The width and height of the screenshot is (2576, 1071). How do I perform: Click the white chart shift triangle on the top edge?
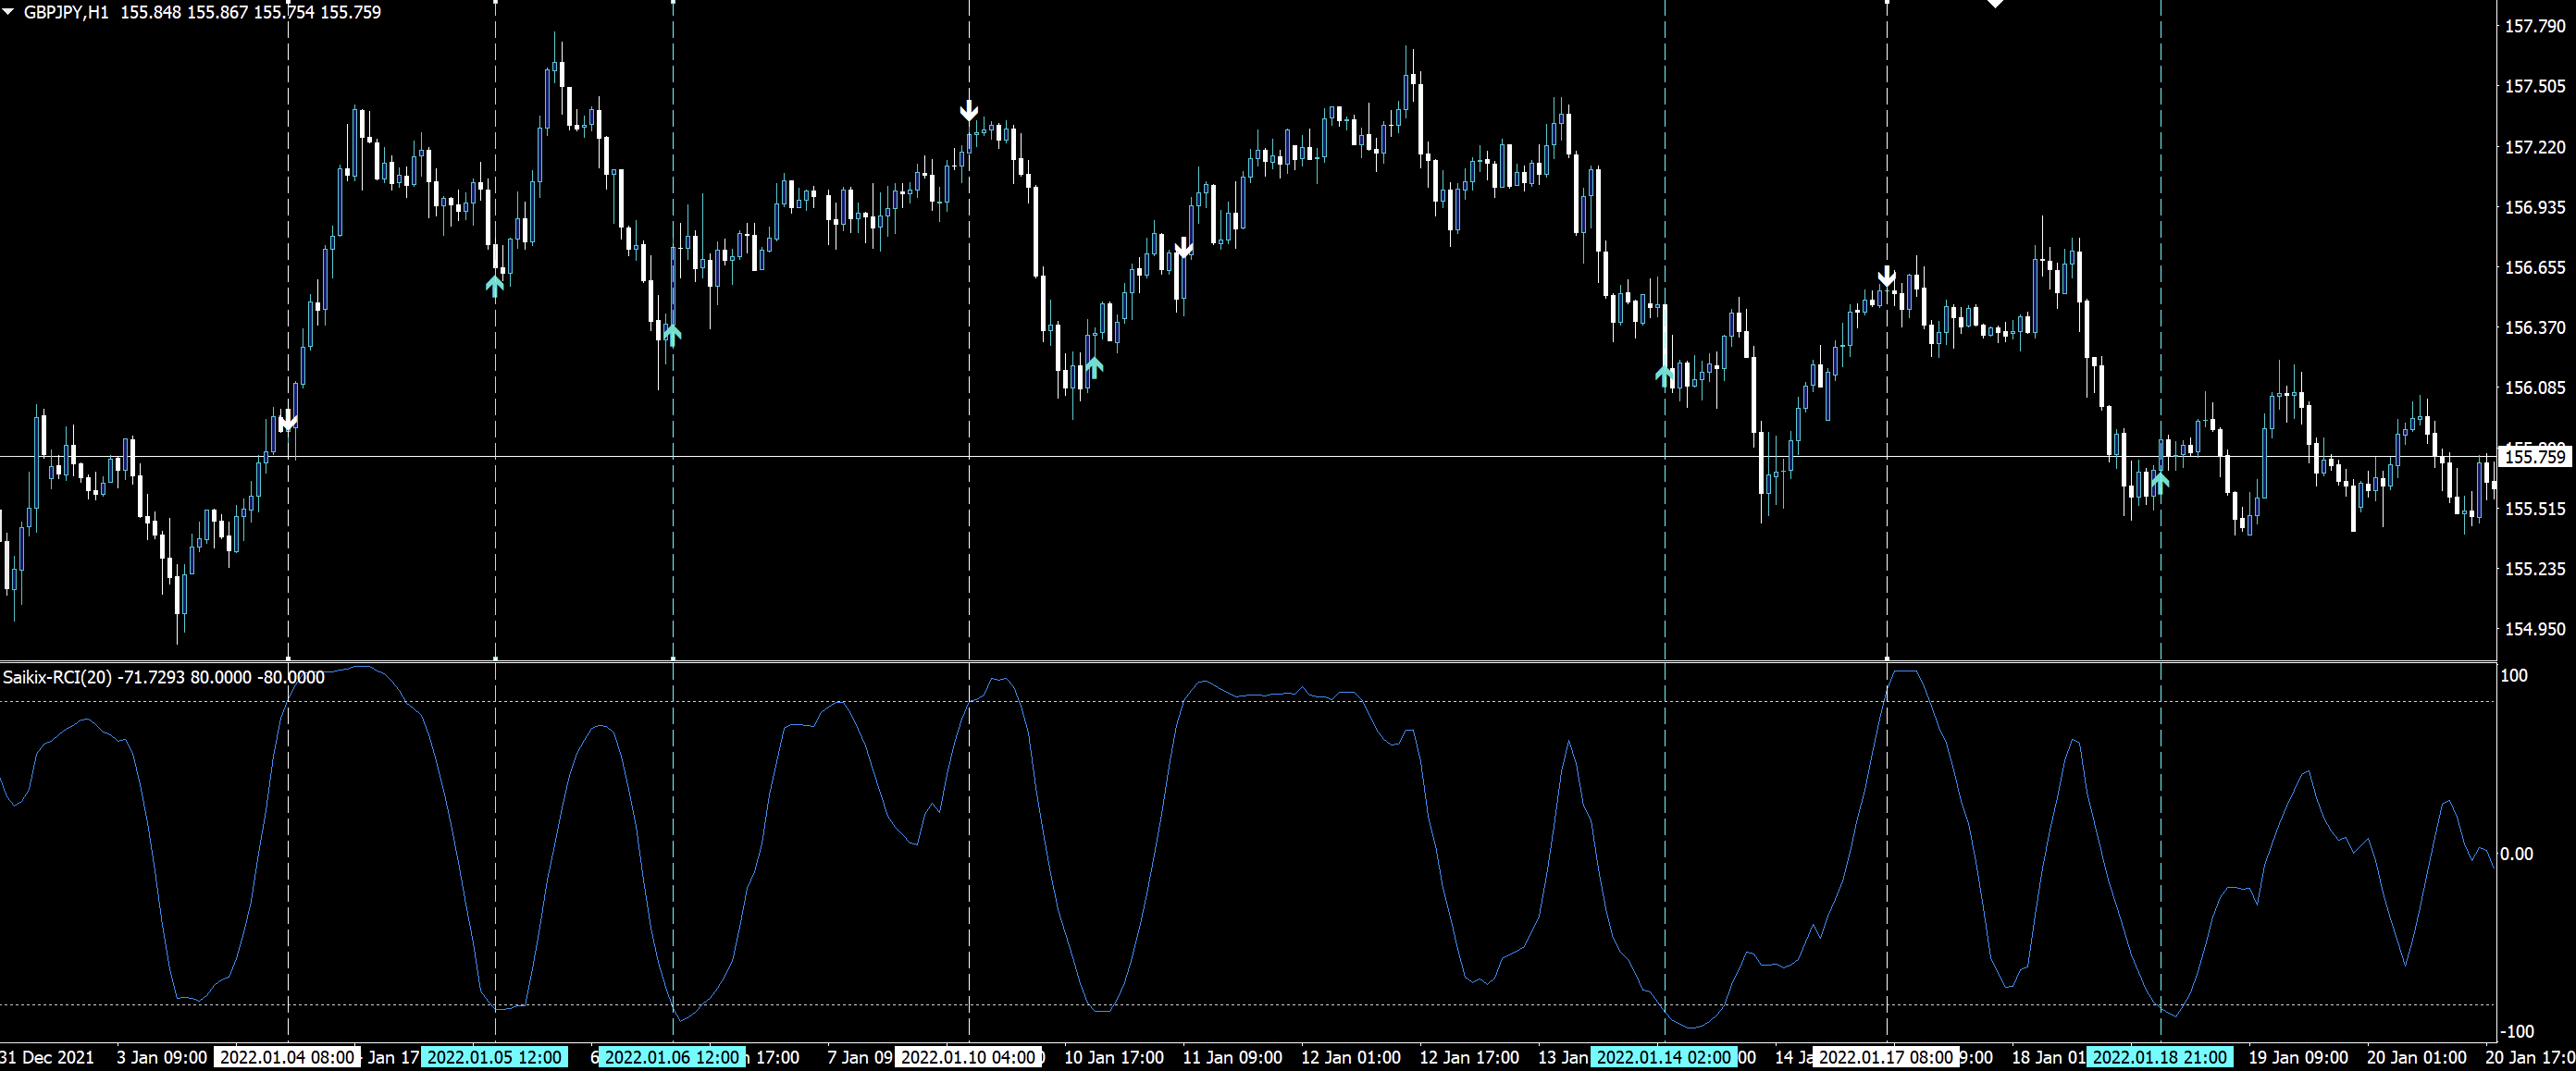coord(1995,4)
